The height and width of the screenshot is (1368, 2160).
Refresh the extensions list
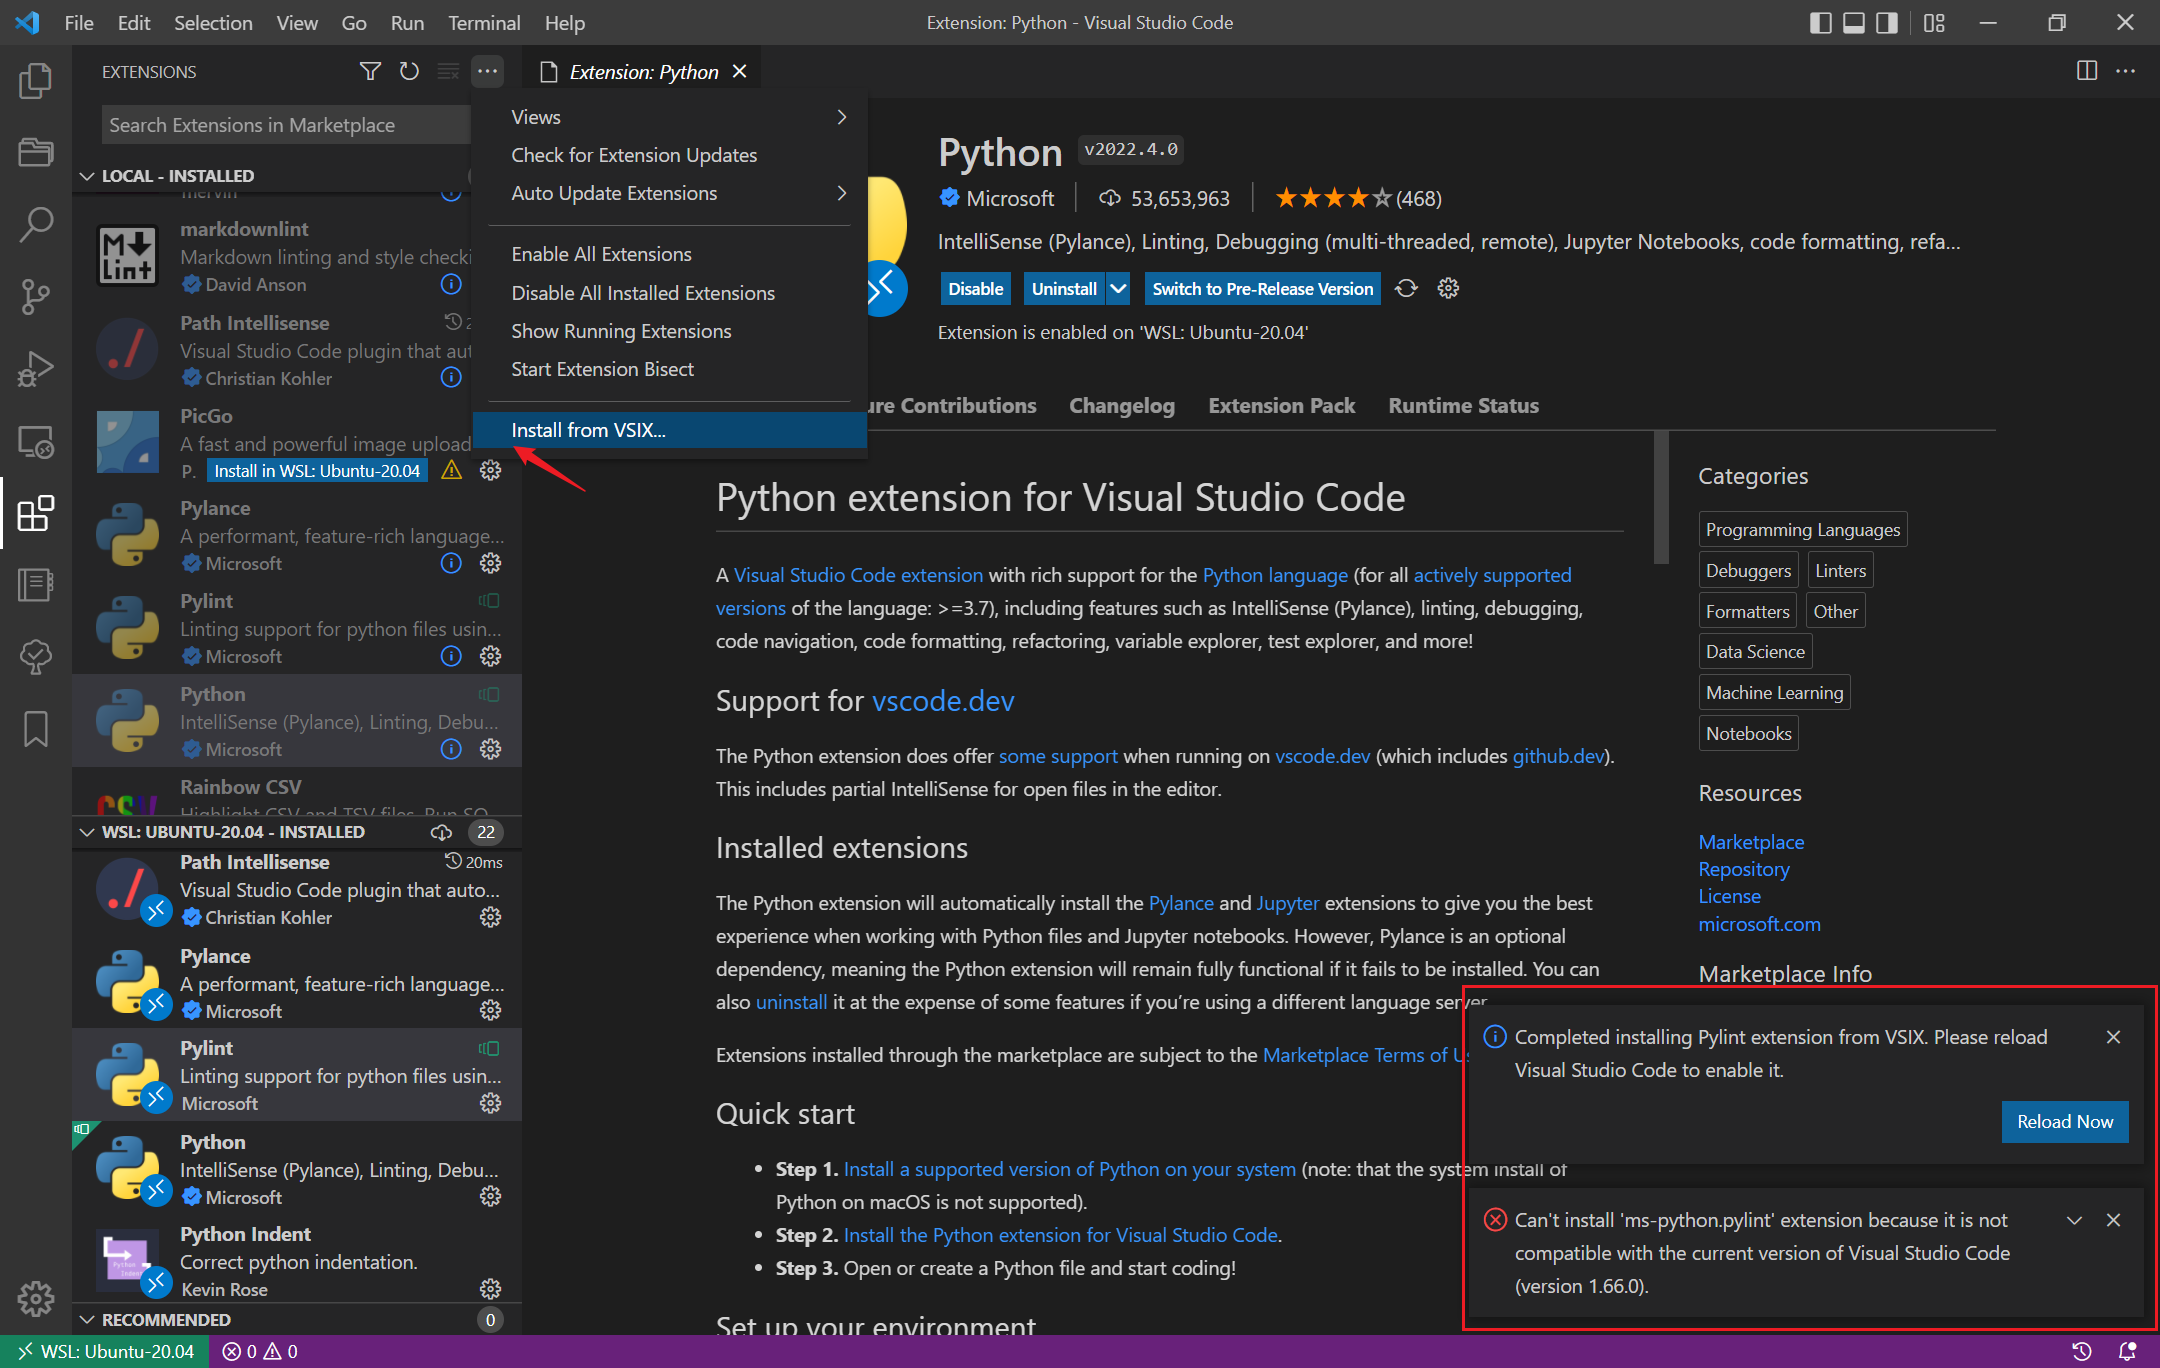click(409, 71)
